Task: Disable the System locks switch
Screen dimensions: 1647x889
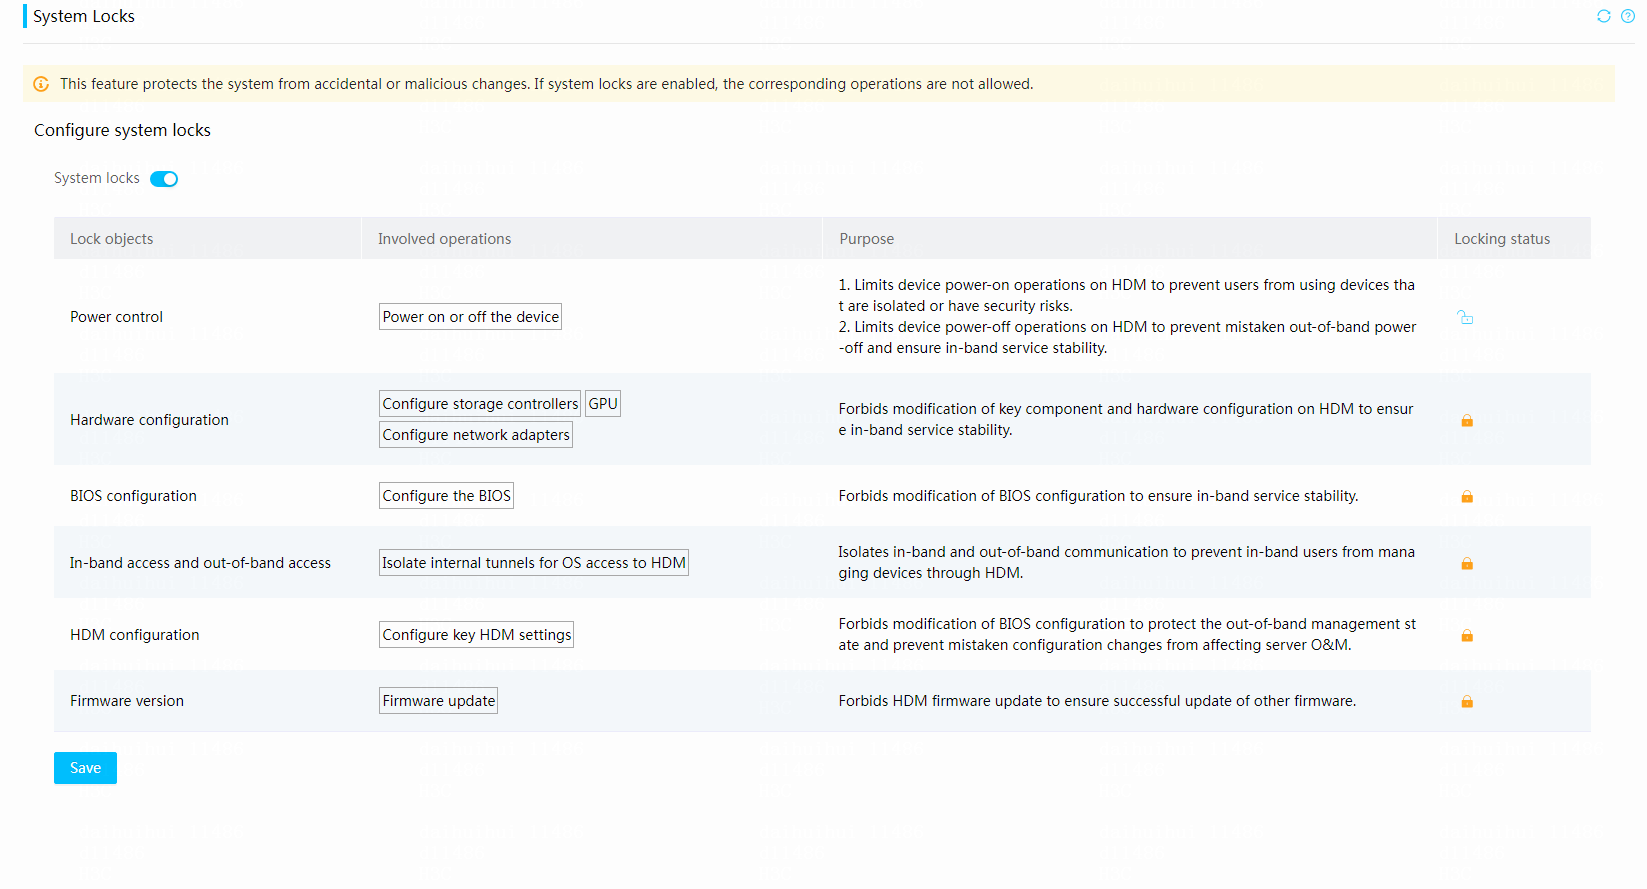Action: tap(164, 179)
